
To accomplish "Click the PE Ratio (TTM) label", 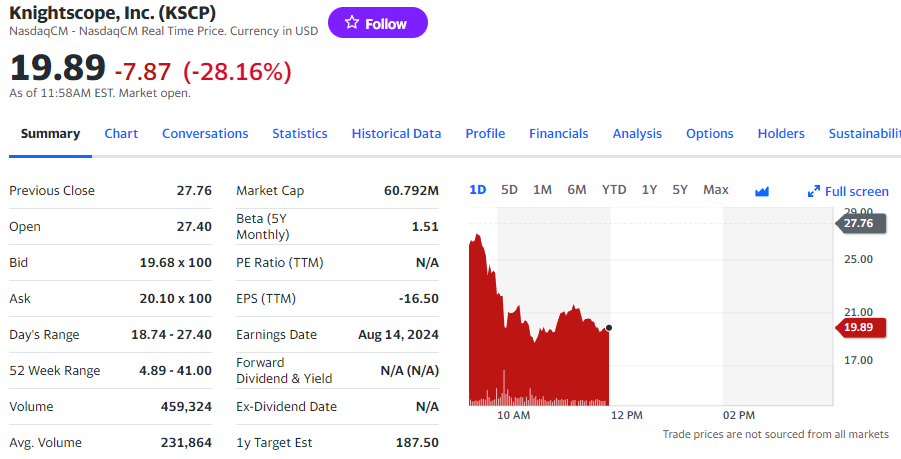I will tap(280, 263).
